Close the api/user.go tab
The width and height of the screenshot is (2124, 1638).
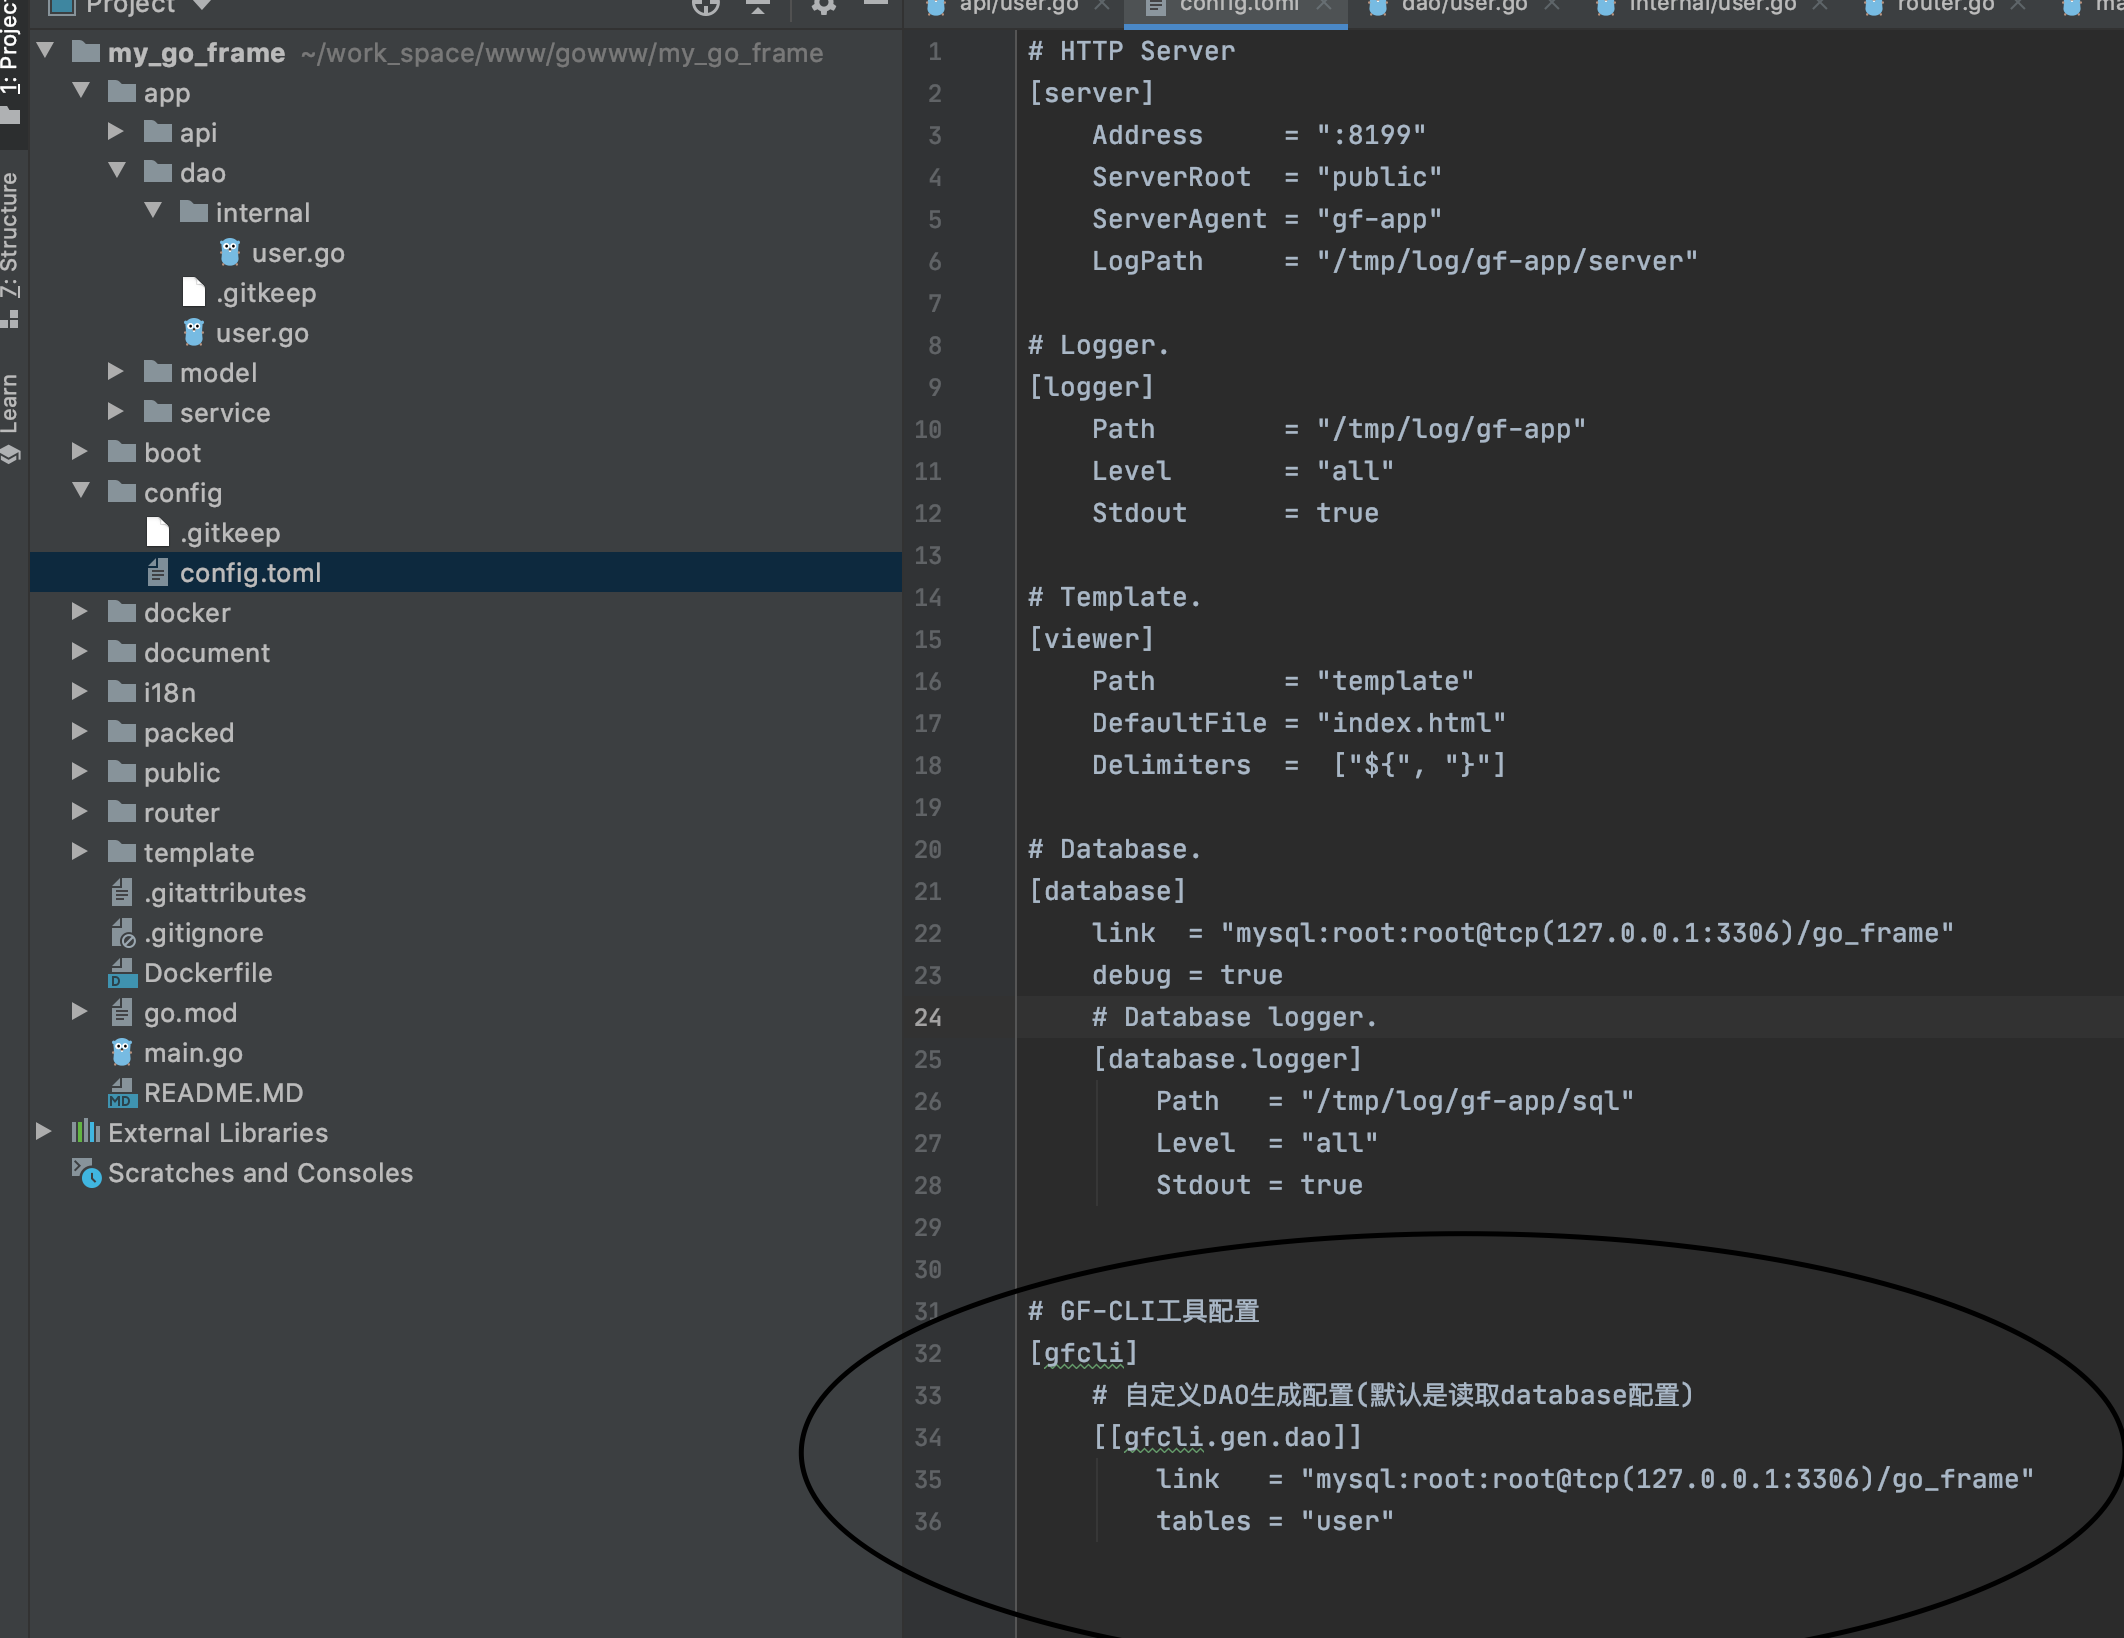[1100, 6]
